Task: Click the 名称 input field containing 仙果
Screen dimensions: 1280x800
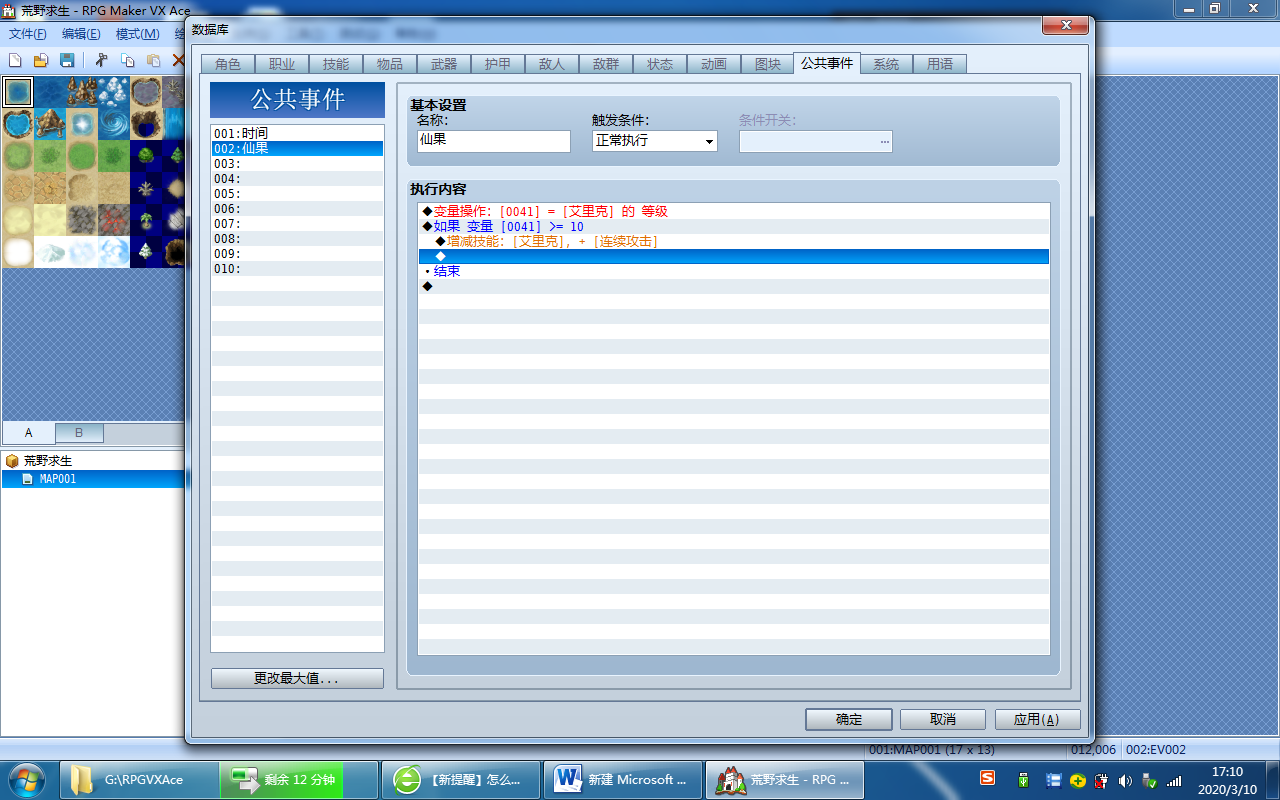Action: (x=493, y=141)
